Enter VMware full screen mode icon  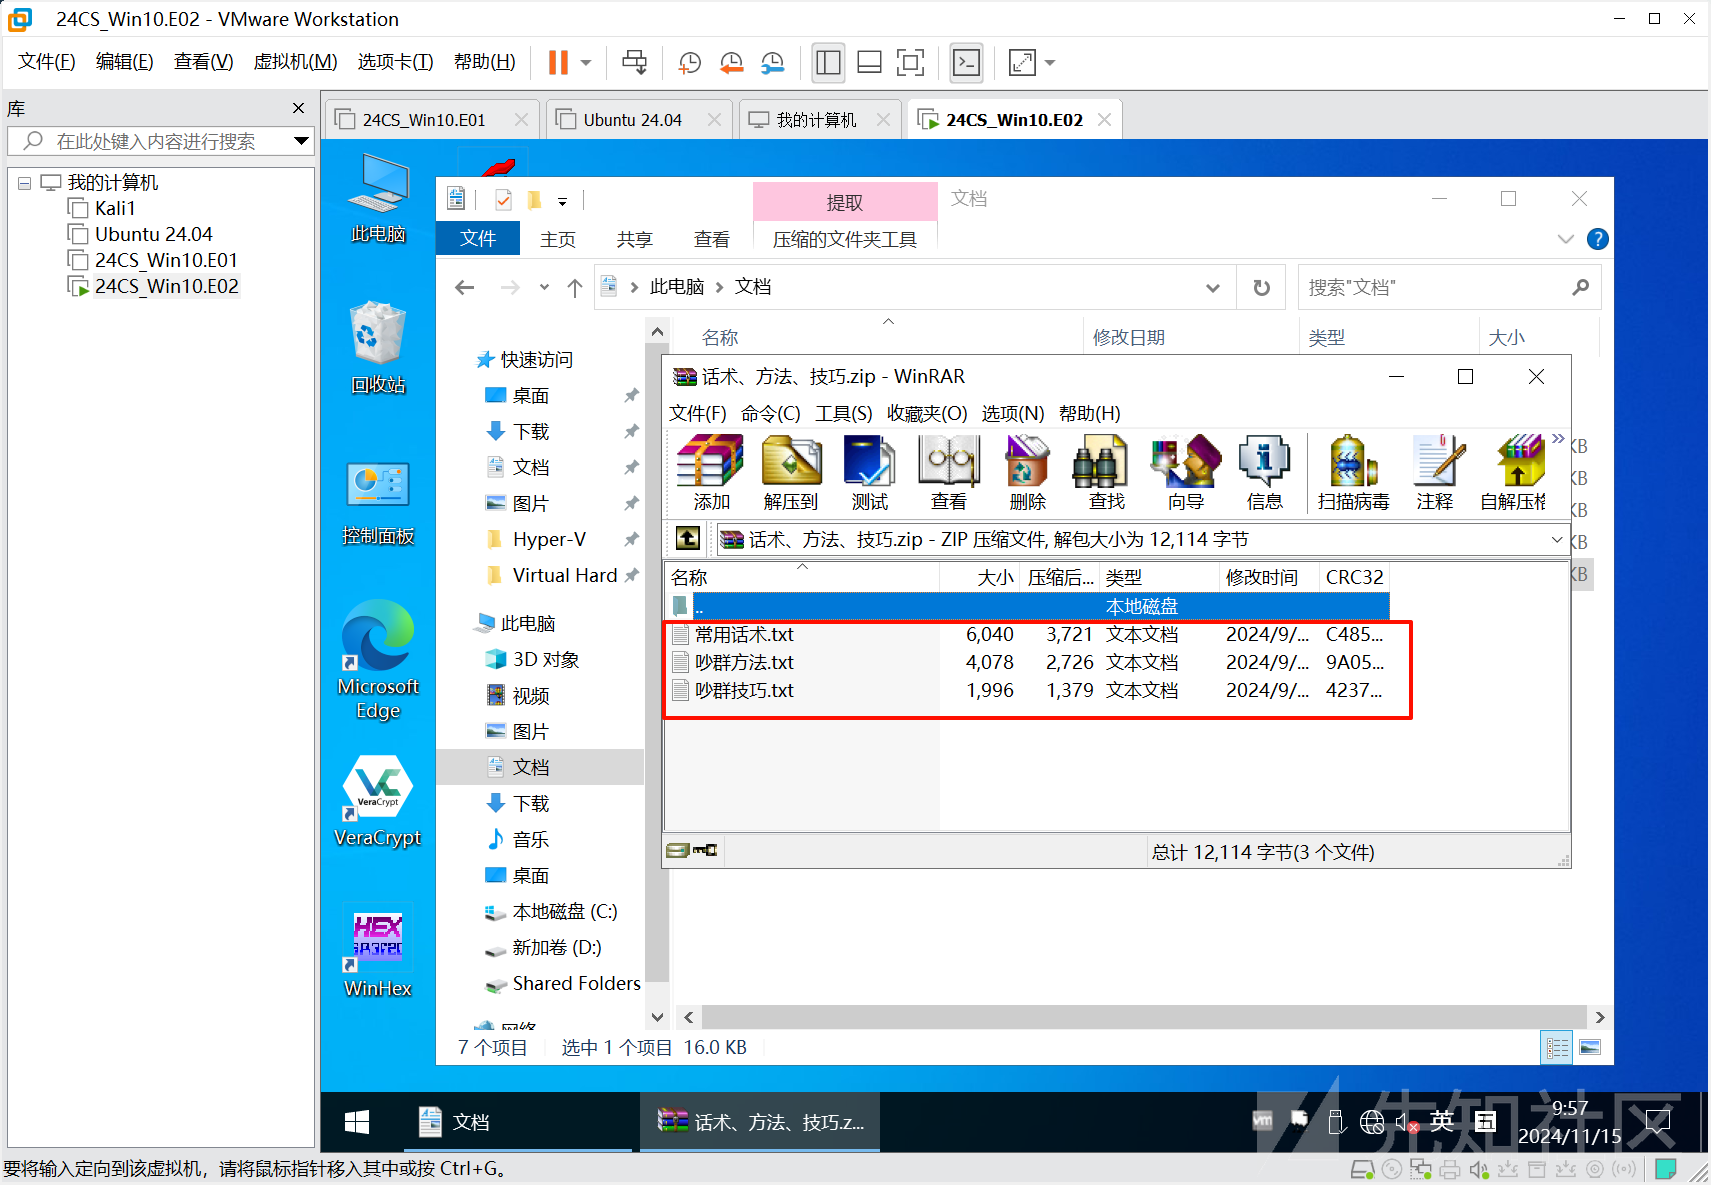[910, 63]
